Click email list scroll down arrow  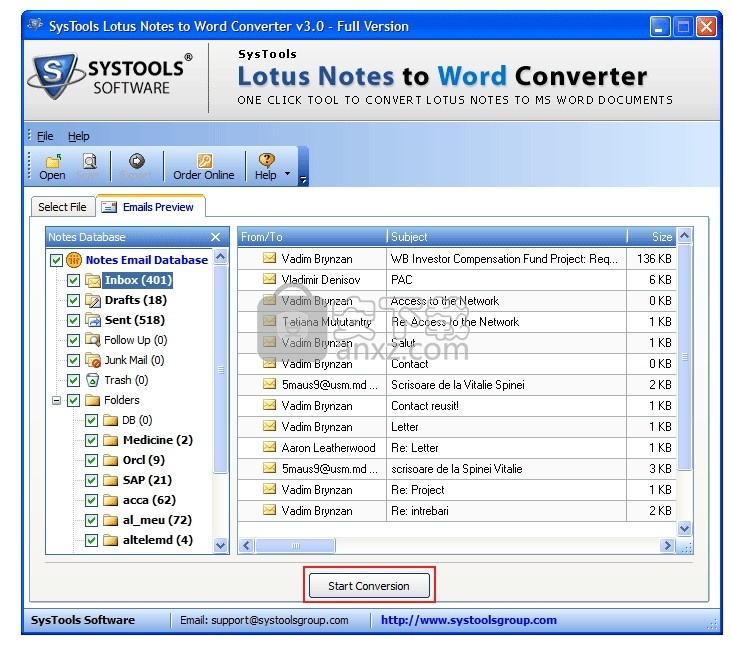pyautogui.click(x=684, y=529)
